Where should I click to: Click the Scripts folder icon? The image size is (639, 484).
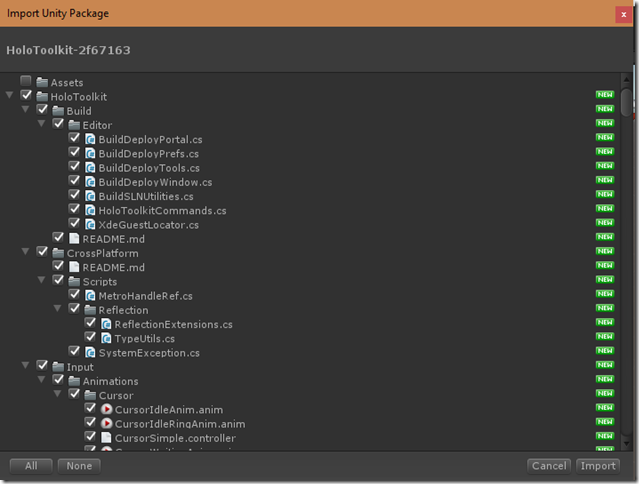(74, 282)
